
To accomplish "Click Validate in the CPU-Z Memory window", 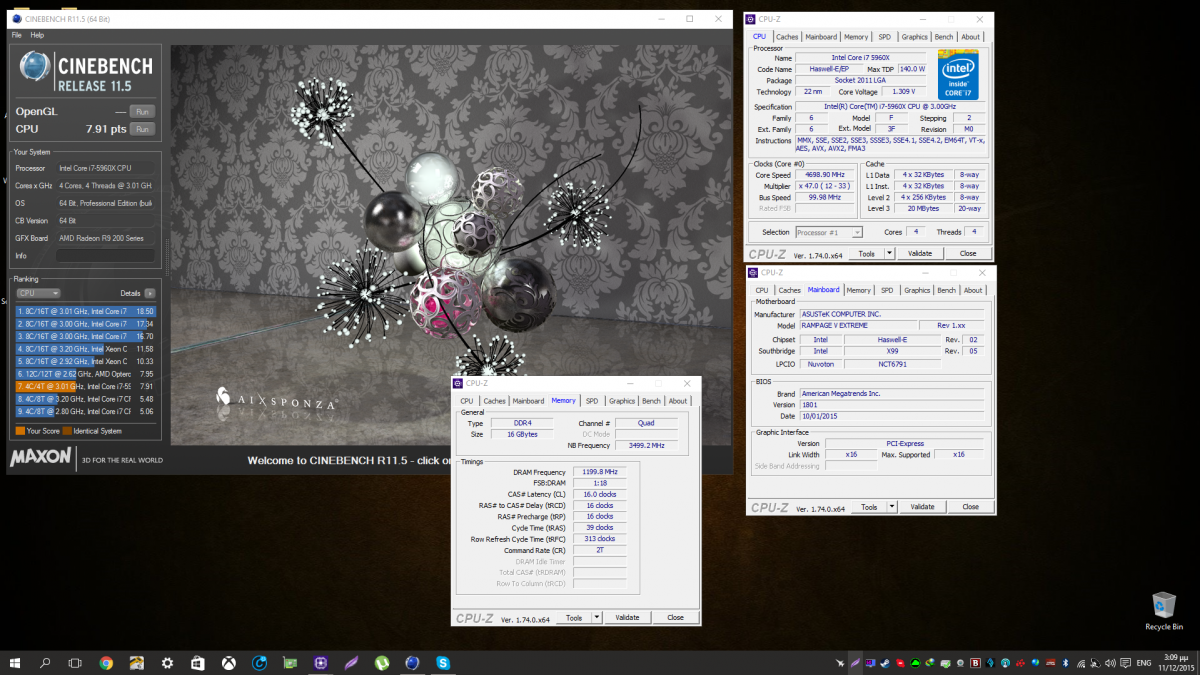I will click(627, 617).
